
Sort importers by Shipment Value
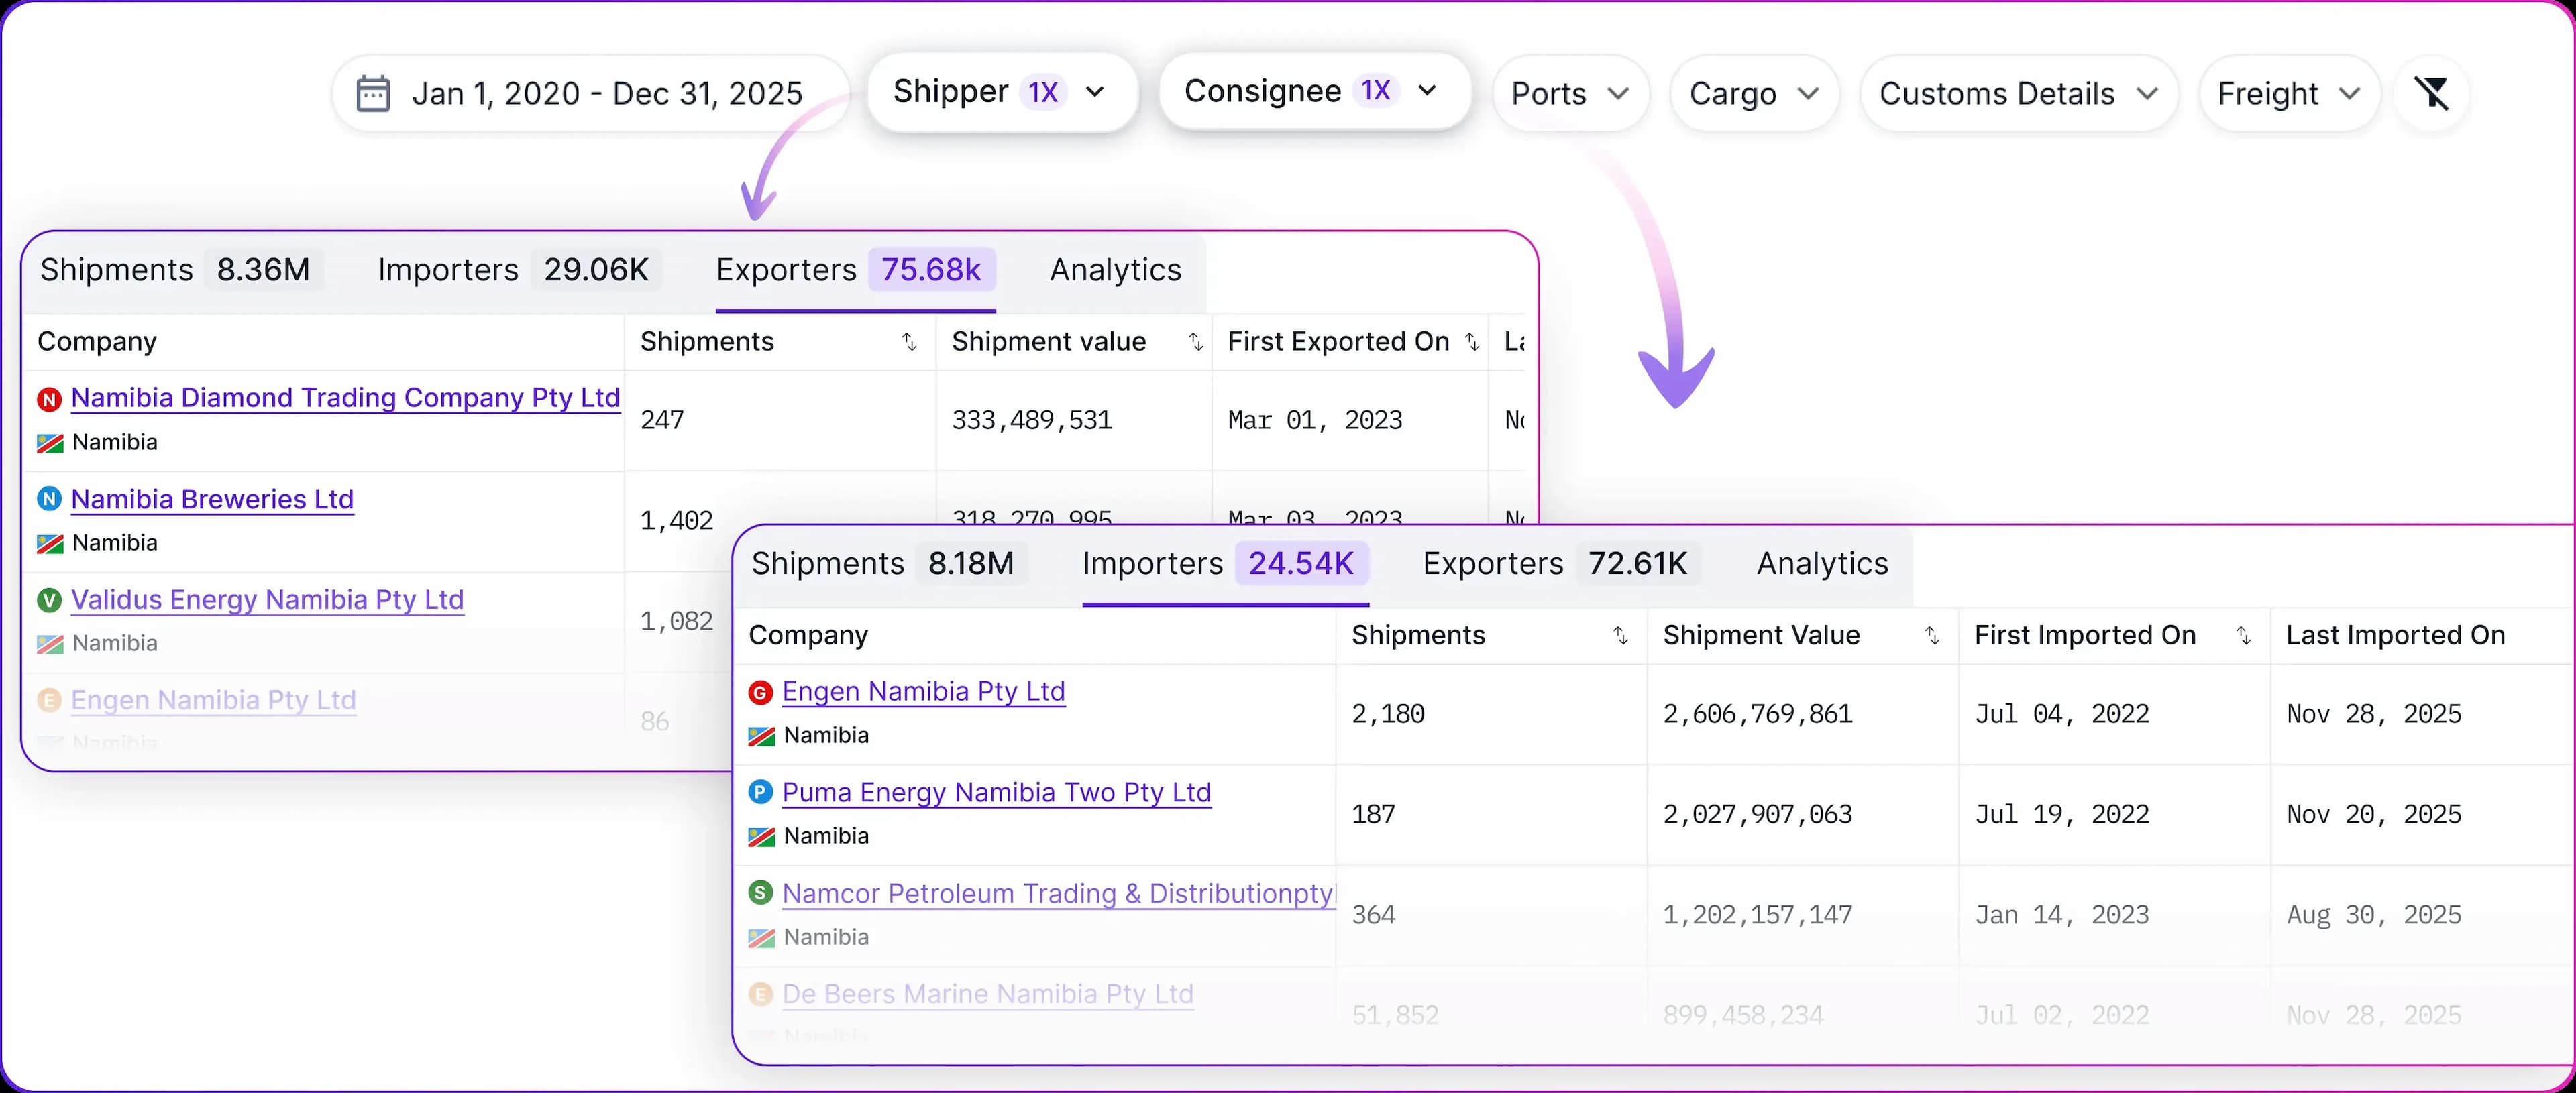1932,635
